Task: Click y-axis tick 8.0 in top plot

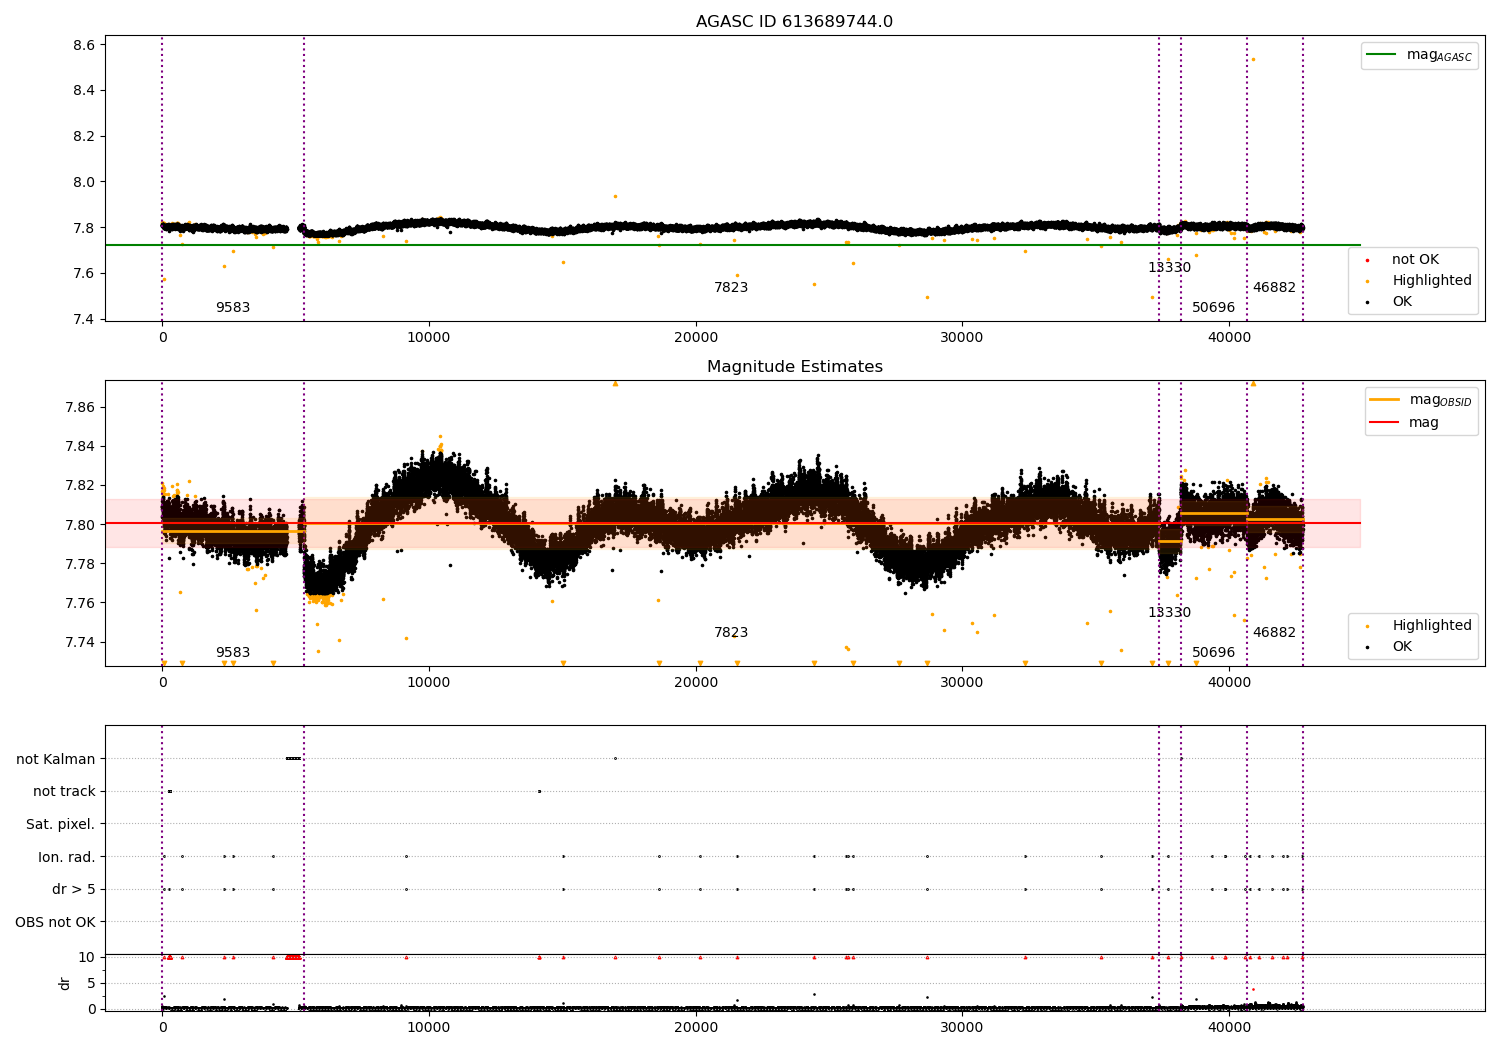Action: point(84,182)
